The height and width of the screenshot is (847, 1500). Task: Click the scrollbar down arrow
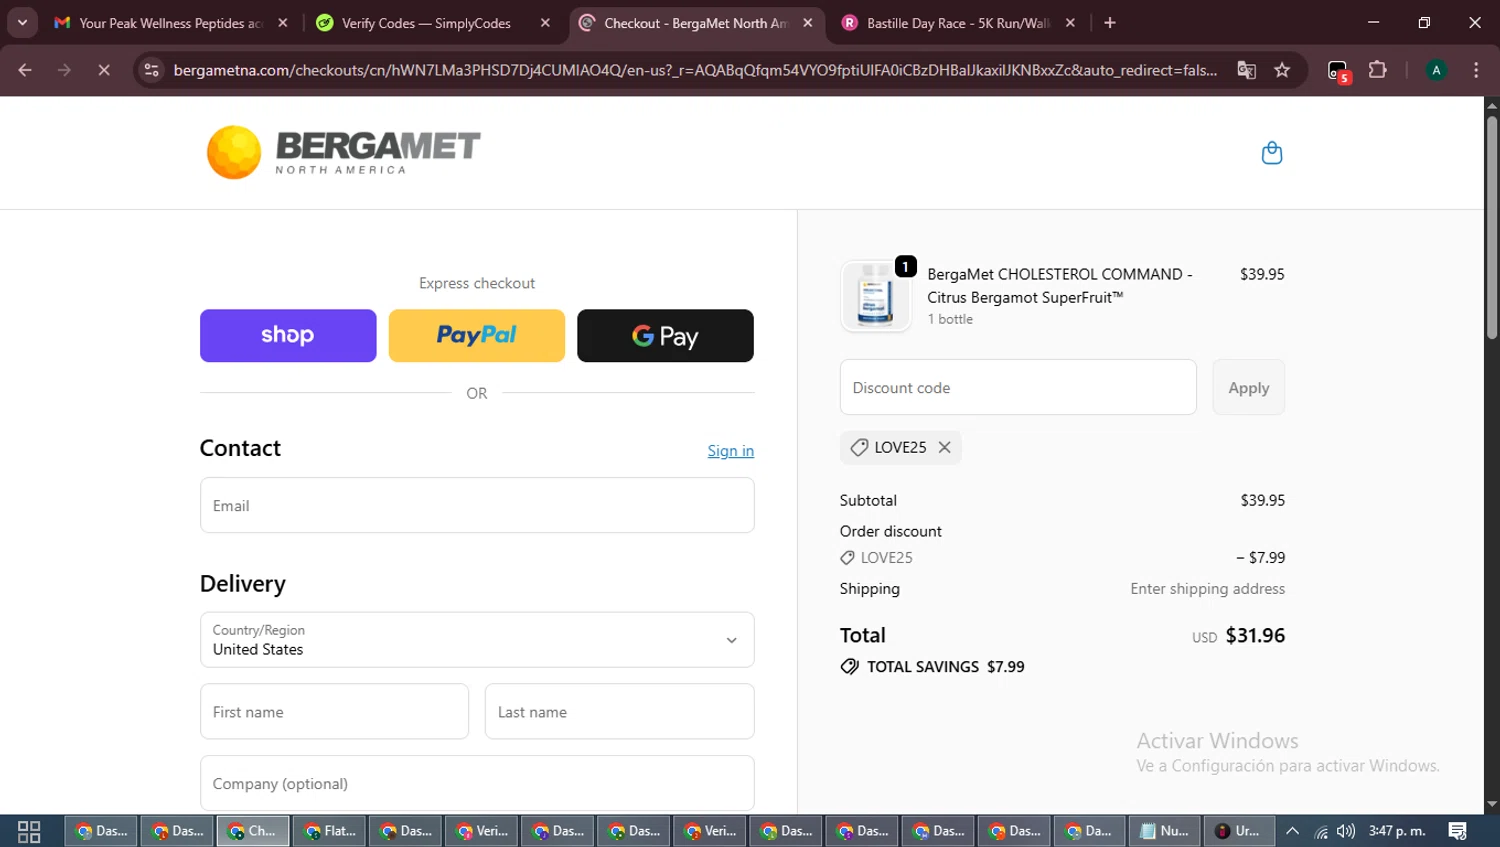(1492, 804)
